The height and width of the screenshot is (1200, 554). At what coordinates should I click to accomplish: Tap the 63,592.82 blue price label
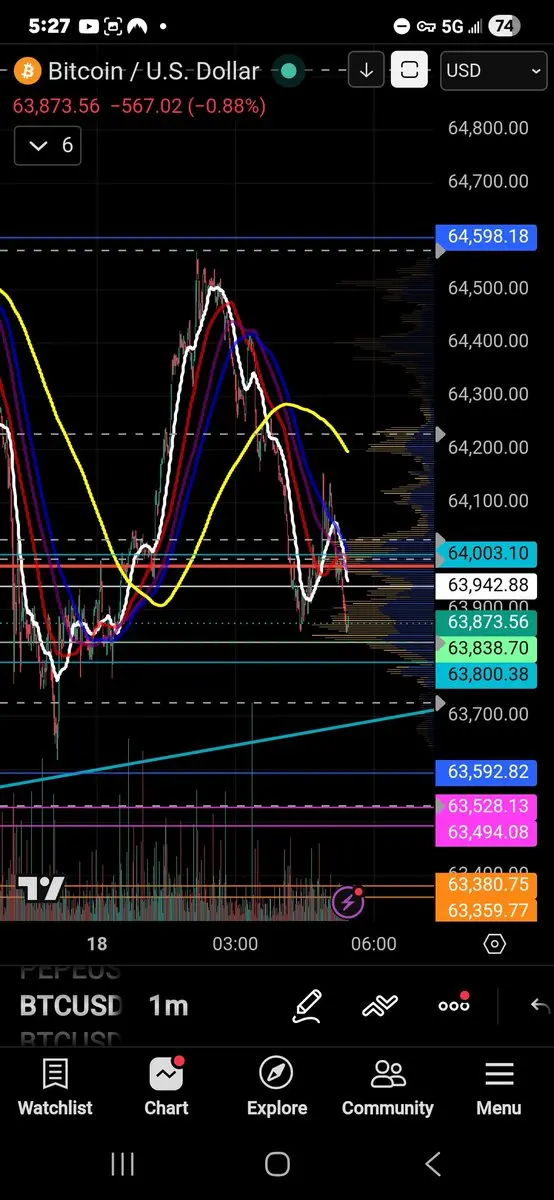(x=488, y=772)
